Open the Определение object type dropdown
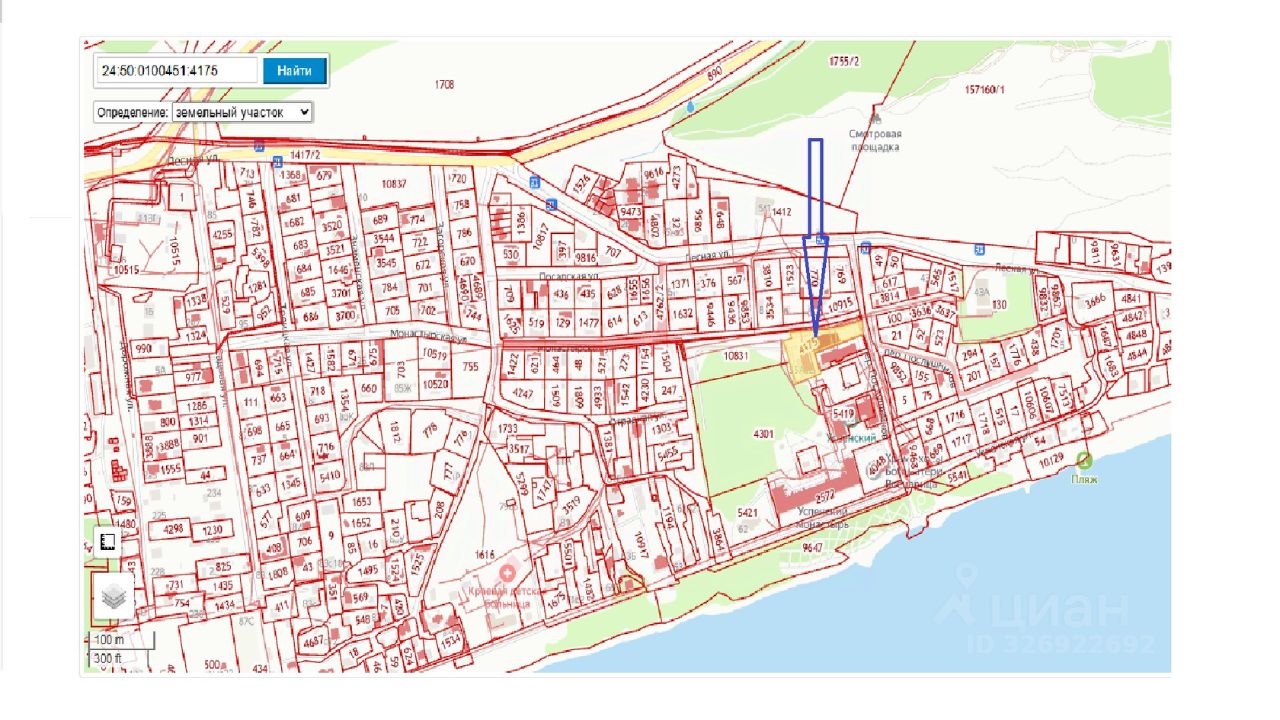1280x720 pixels. pyautogui.click(x=243, y=113)
